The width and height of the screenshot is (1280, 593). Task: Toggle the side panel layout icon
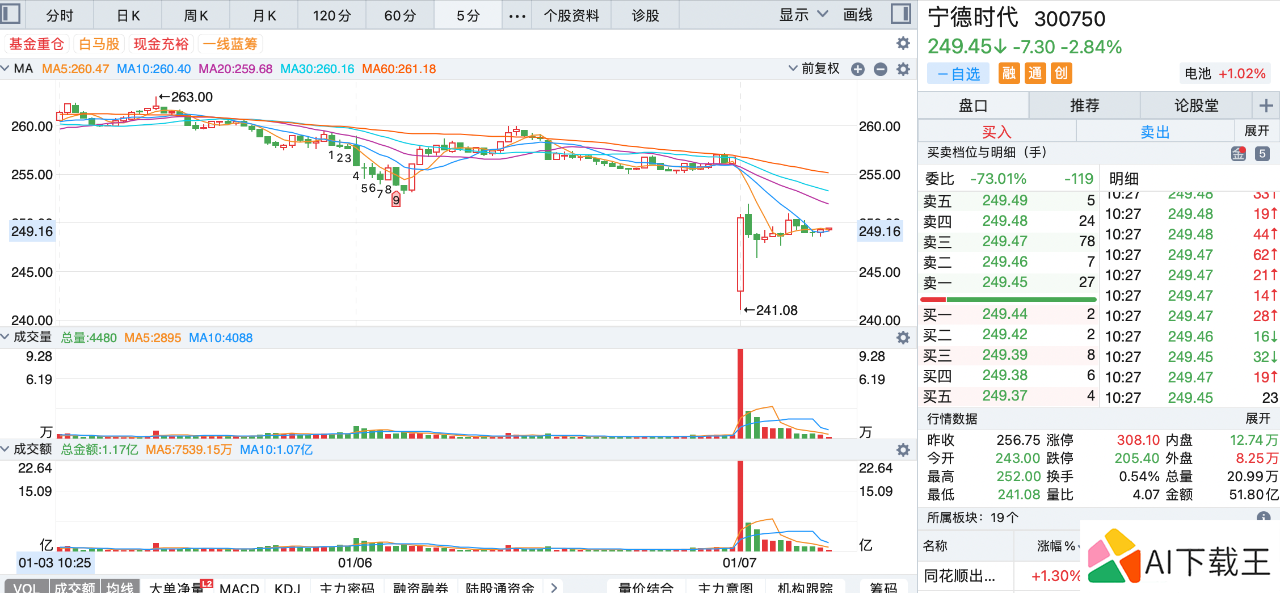(x=900, y=15)
